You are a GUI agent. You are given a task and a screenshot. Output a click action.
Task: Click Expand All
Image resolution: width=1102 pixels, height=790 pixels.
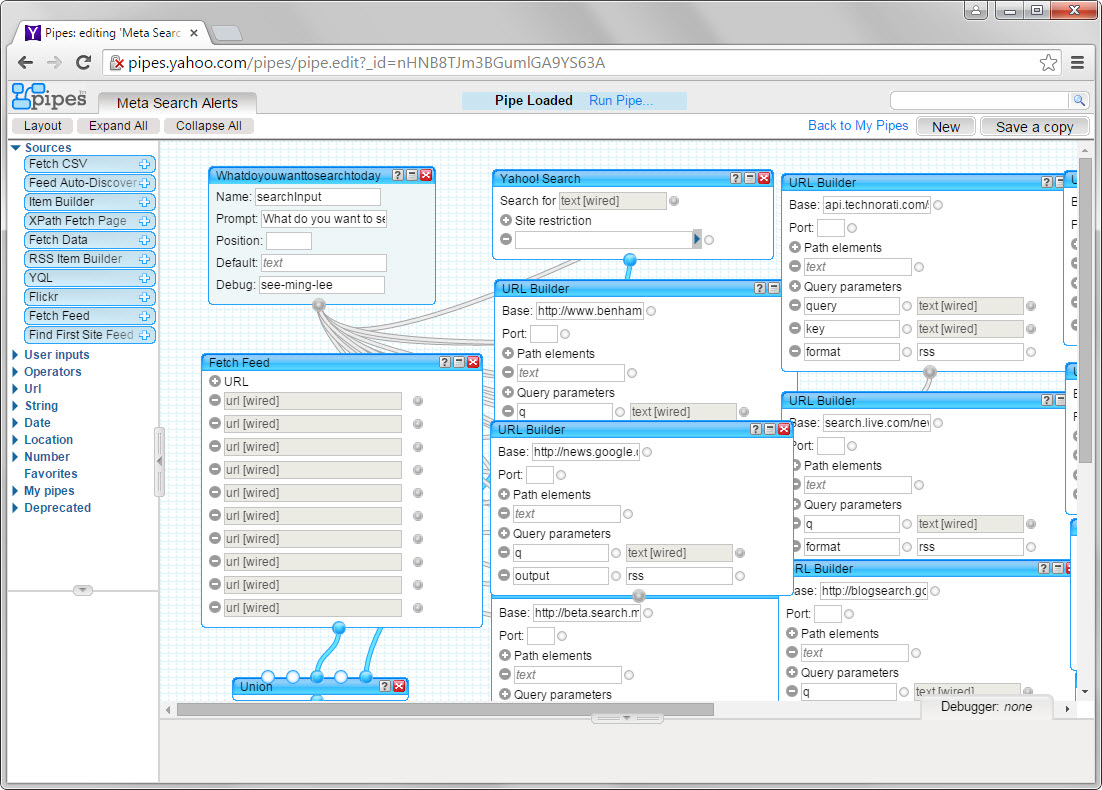tap(118, 126)
